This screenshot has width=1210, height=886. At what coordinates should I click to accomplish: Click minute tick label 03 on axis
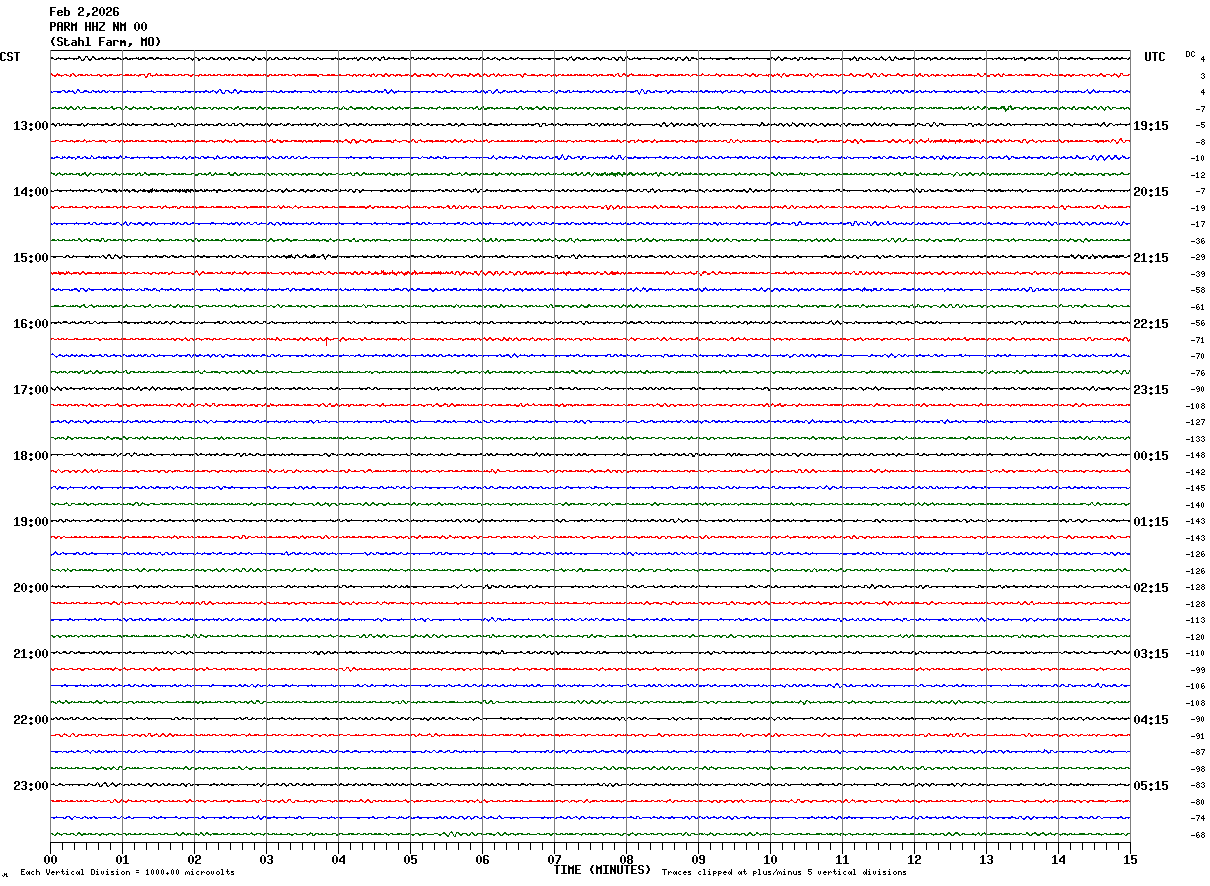click(266, 860)
